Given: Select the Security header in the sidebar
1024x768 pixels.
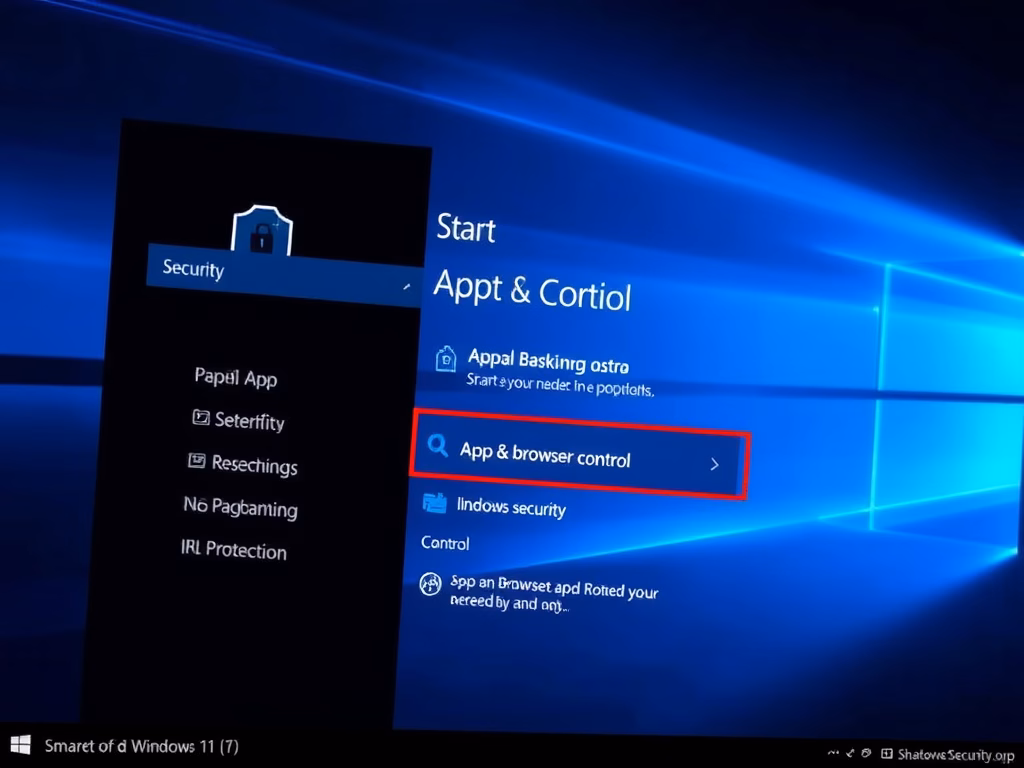Looking at the screenshot, I should [285, 275].
